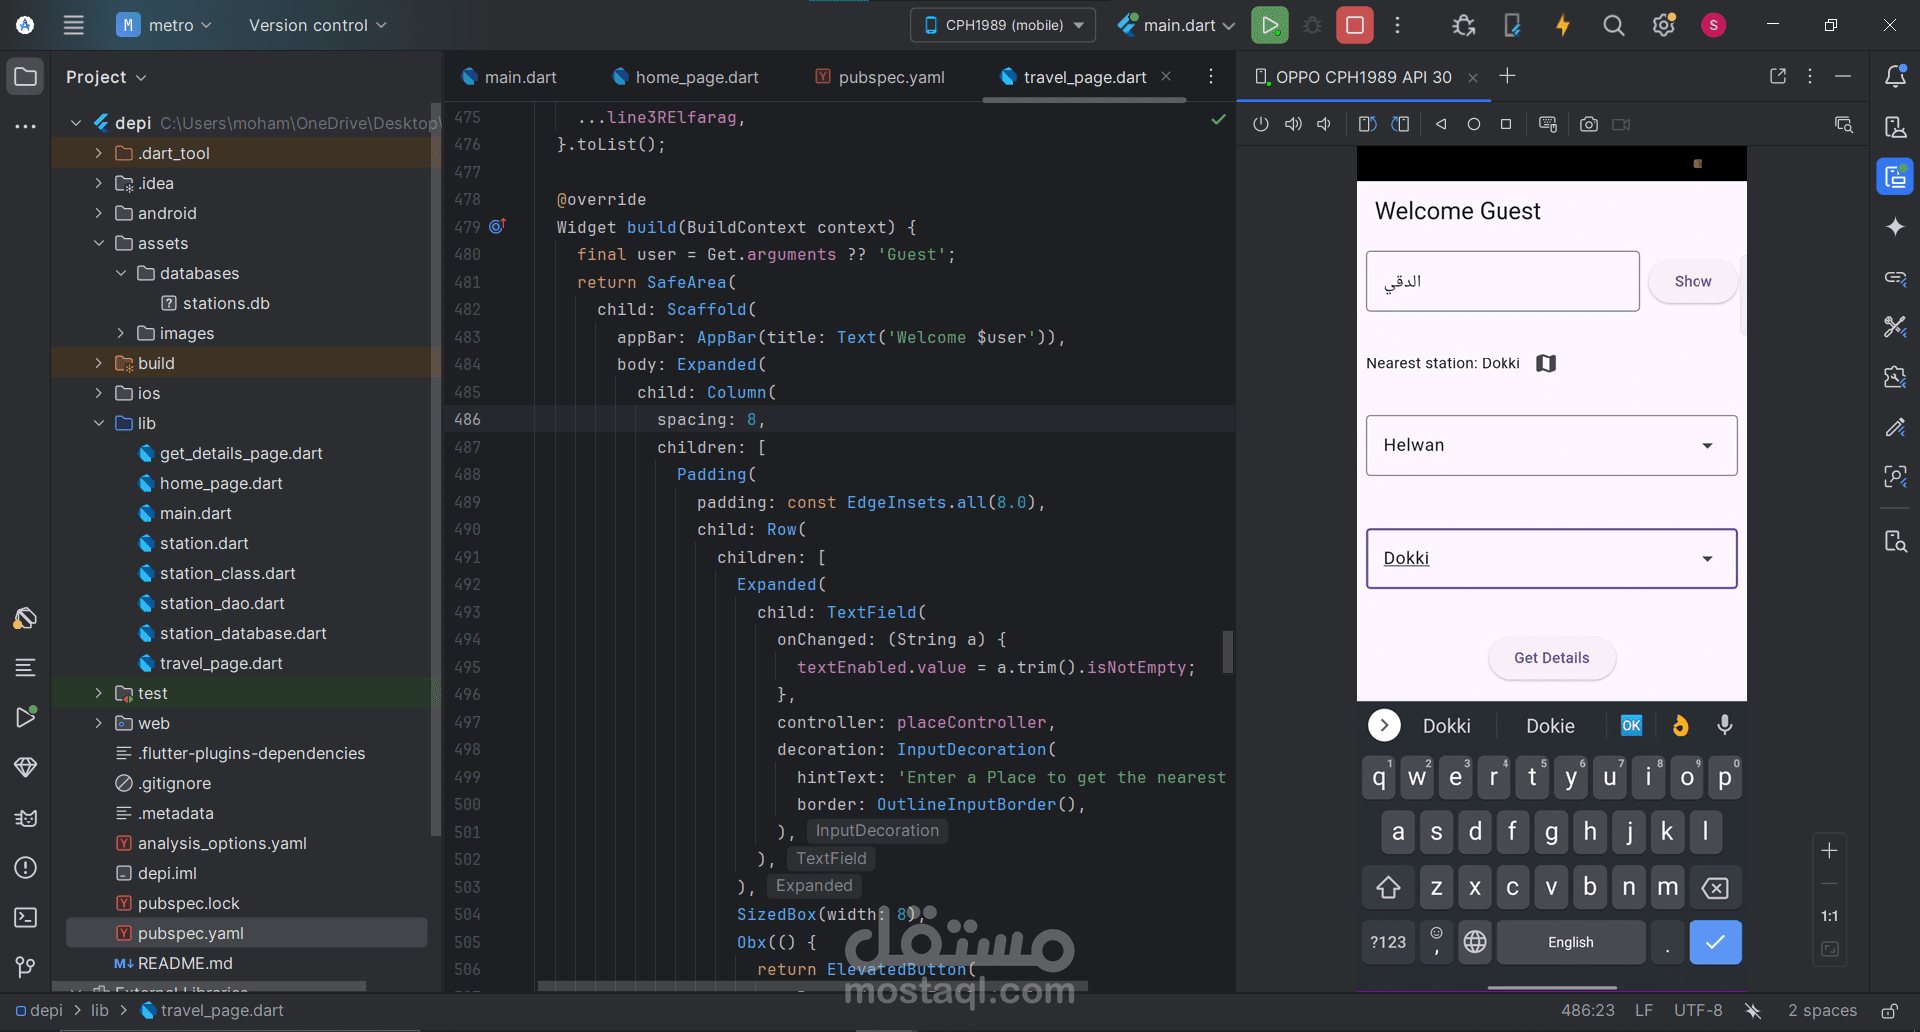Click UTF-8 encoding in status bar
The height and width of the screenshot is (1032, 1920).
[1698, 1011]
